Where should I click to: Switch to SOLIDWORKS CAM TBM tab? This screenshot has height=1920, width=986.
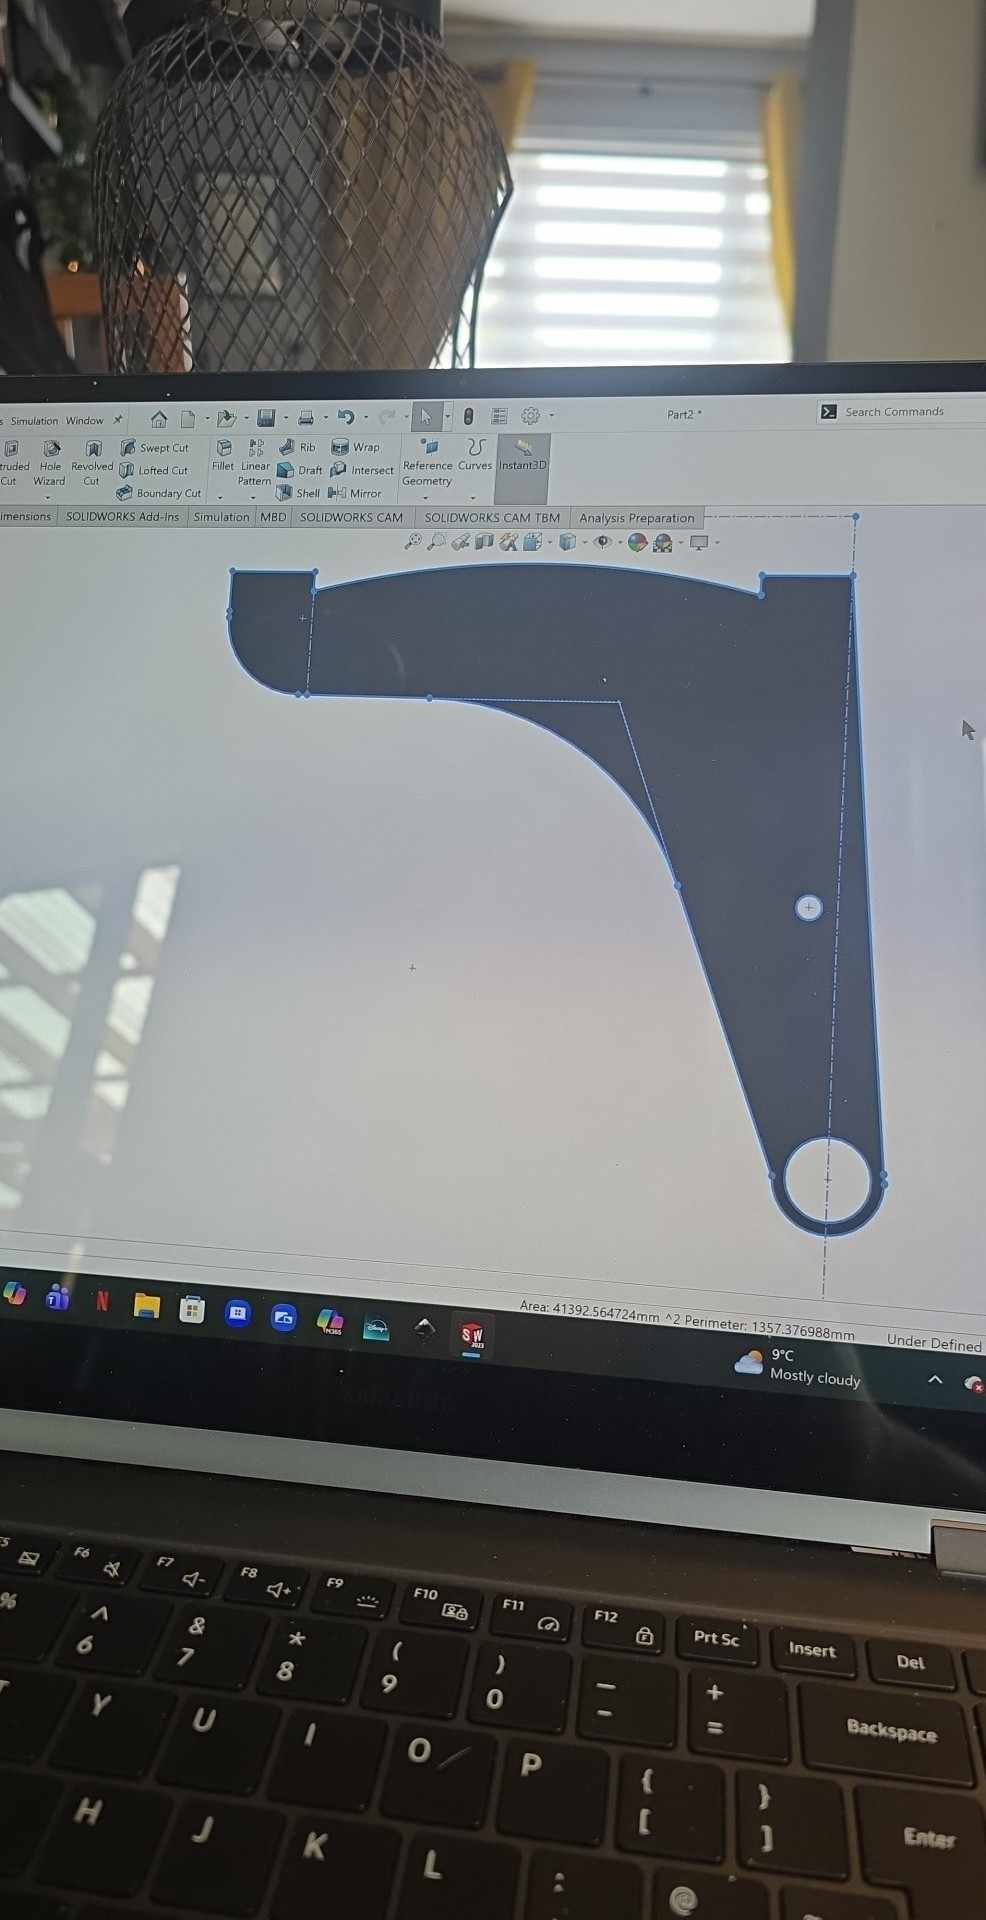click(x=492, y=518)
